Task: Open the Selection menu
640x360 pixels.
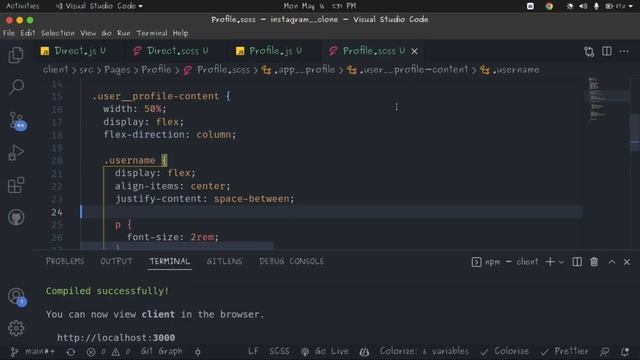Action: (x=58, y=33)
